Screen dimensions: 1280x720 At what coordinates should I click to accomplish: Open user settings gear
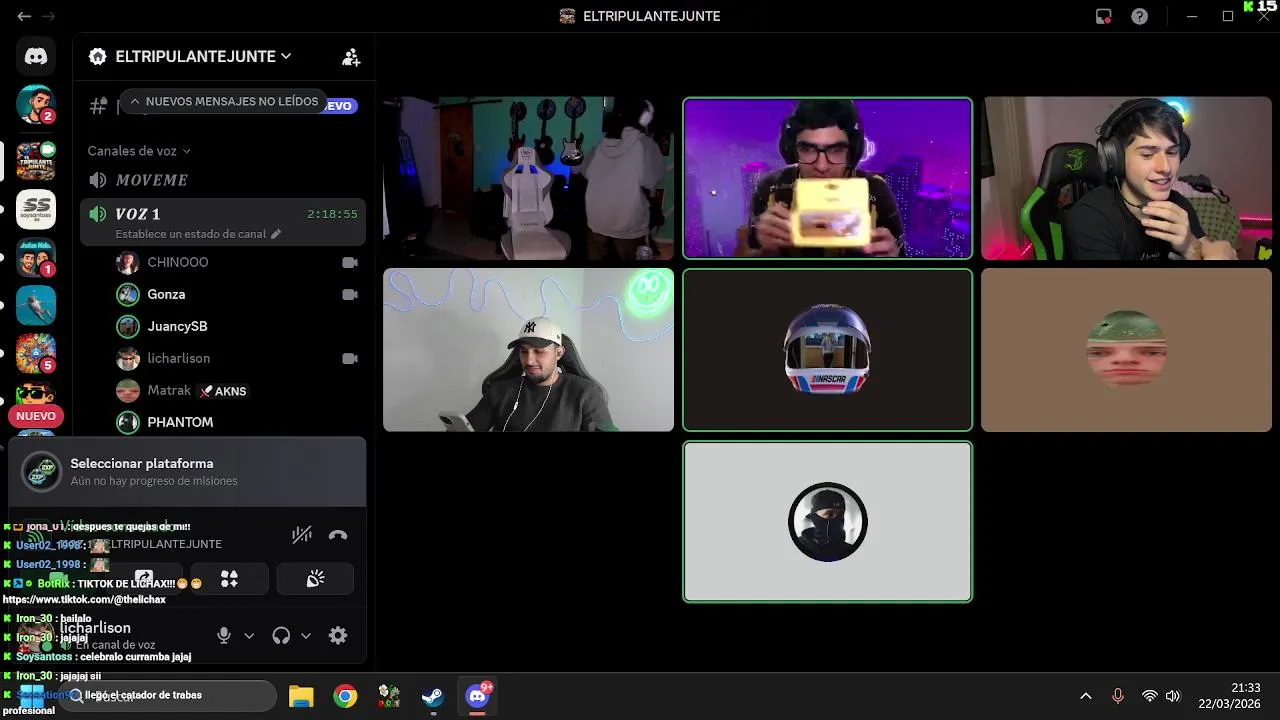point(338,635)
